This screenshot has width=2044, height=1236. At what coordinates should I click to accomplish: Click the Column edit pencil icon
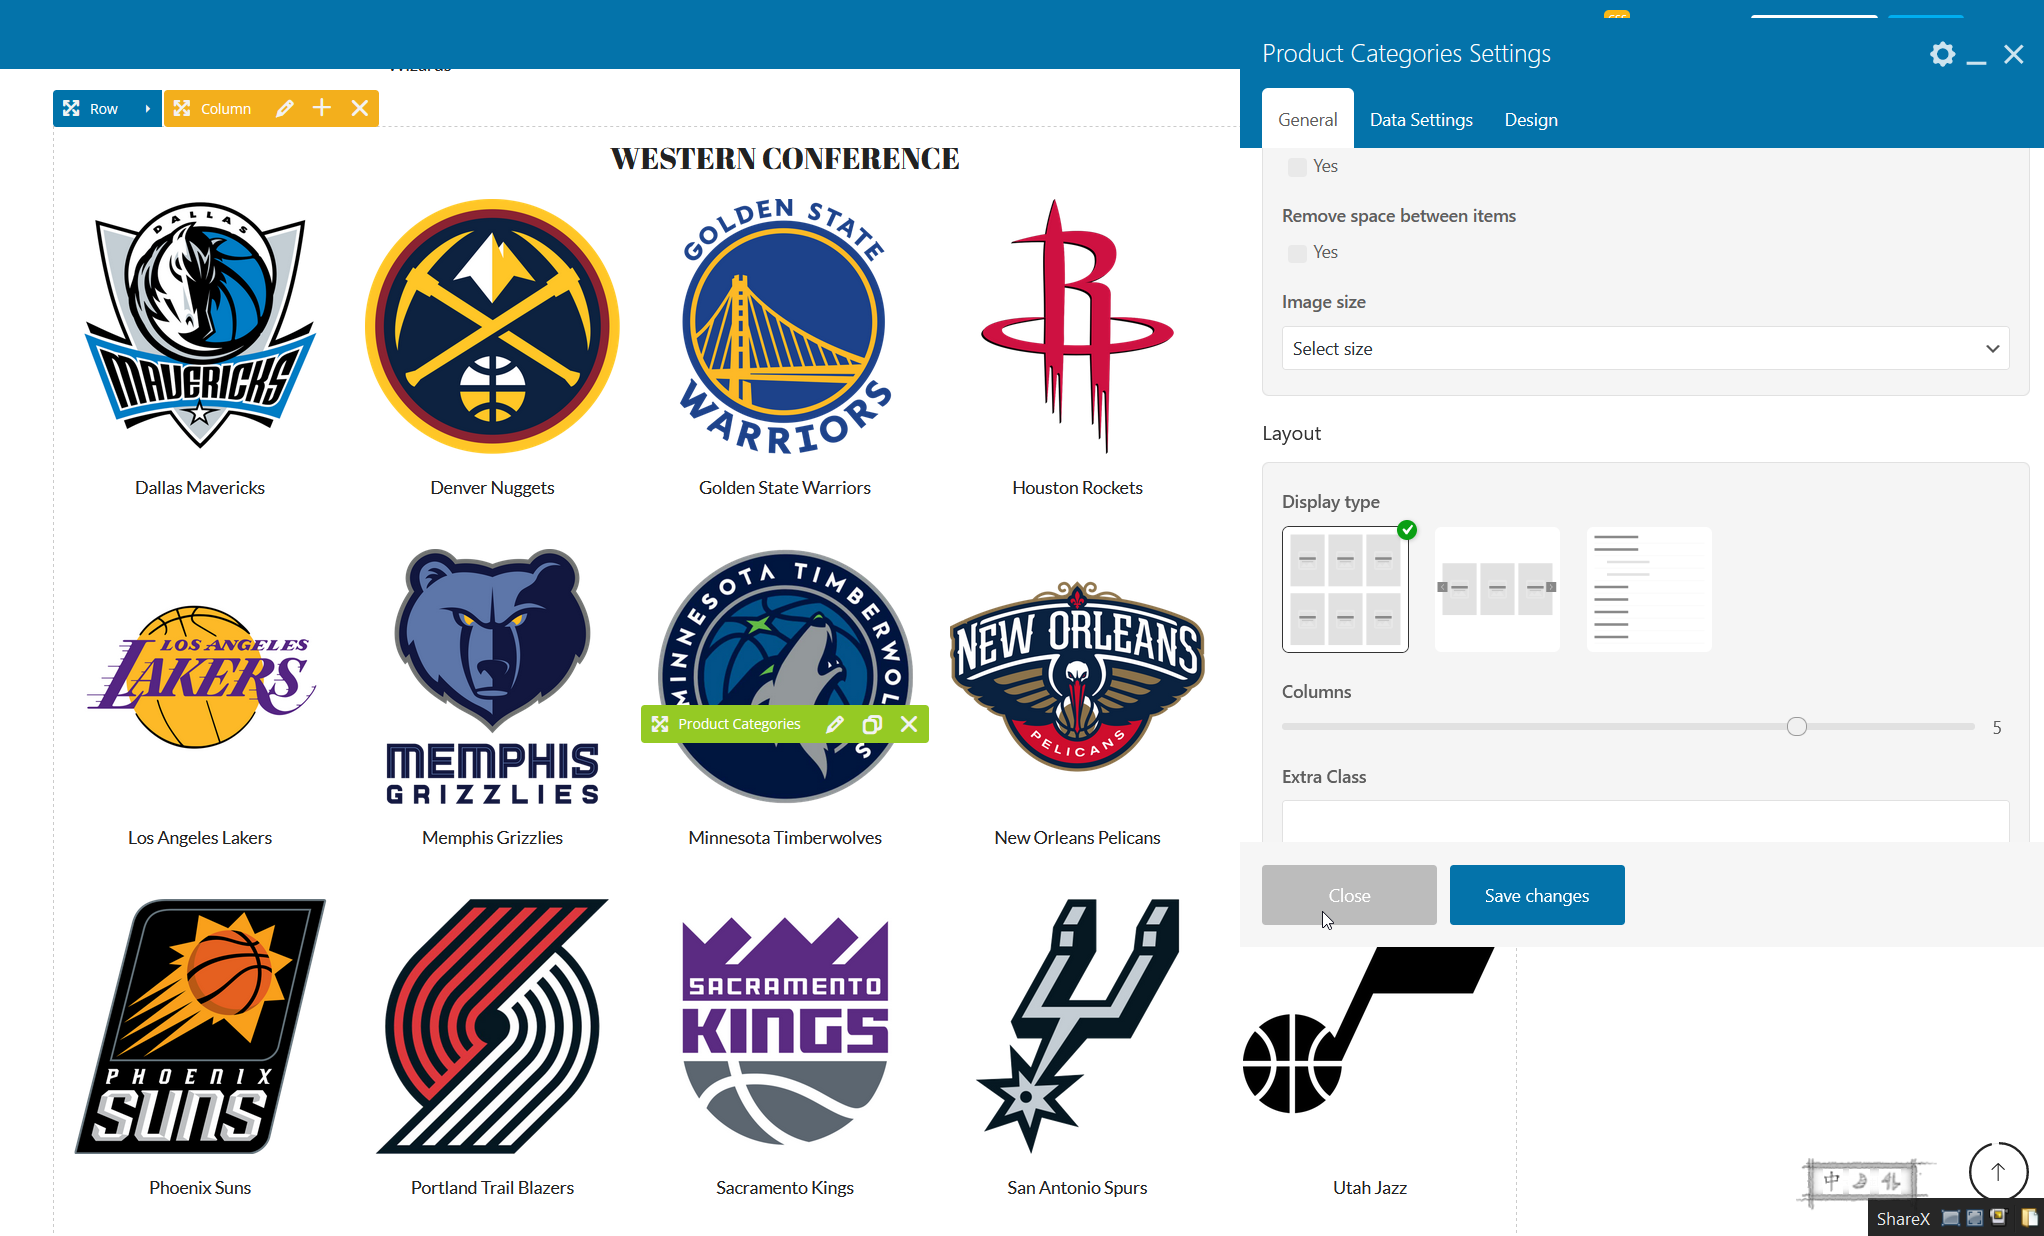(x=285, y=108)
